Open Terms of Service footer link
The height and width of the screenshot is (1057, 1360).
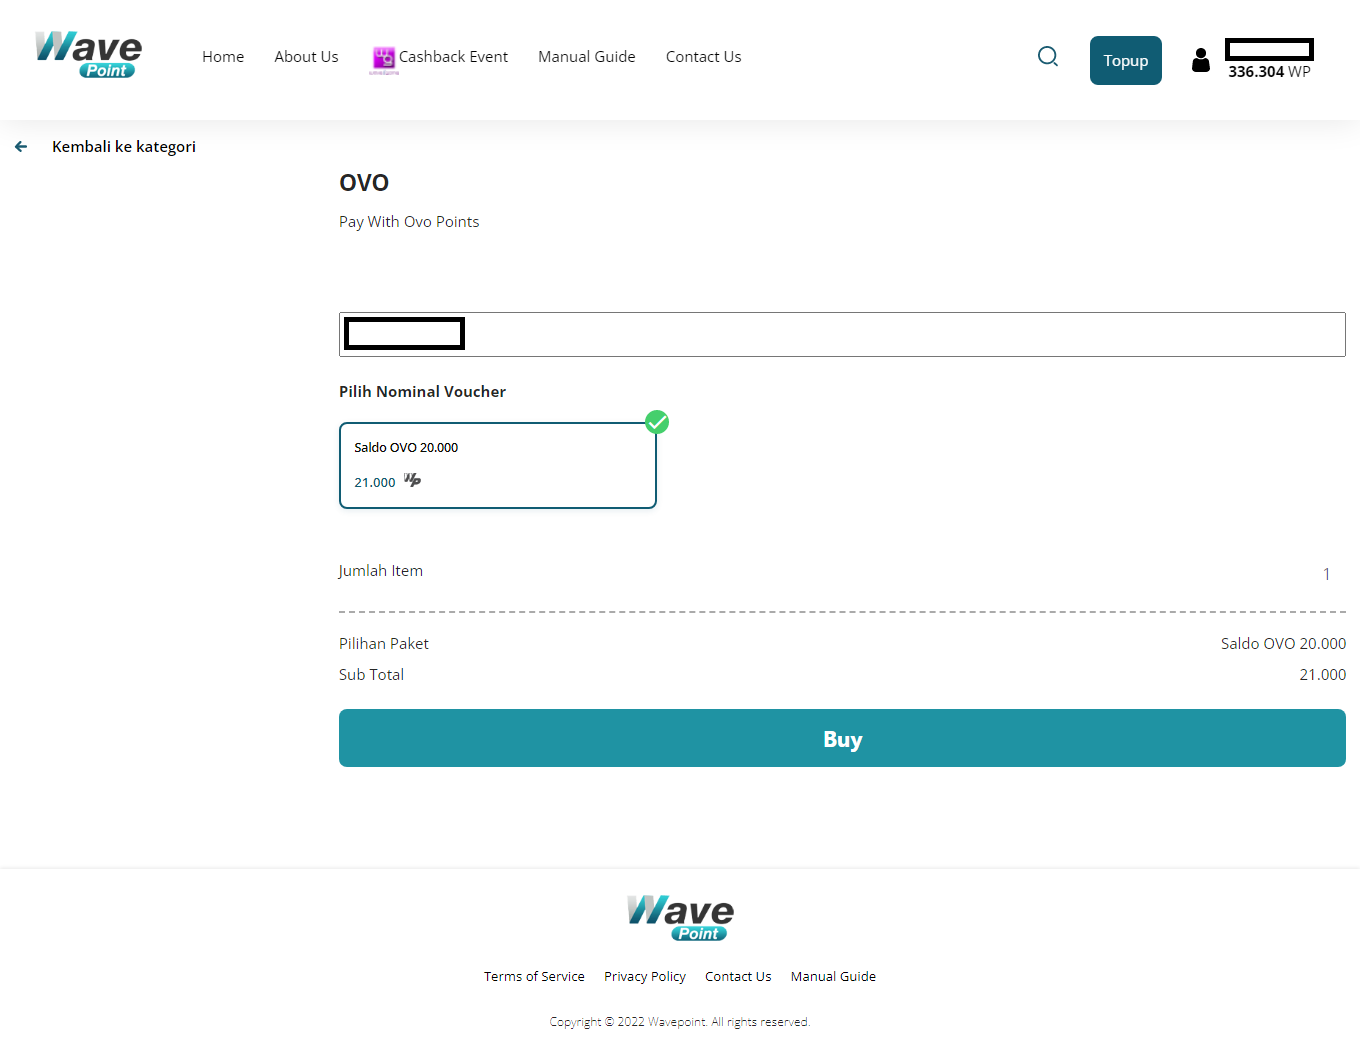coord(534,977)
